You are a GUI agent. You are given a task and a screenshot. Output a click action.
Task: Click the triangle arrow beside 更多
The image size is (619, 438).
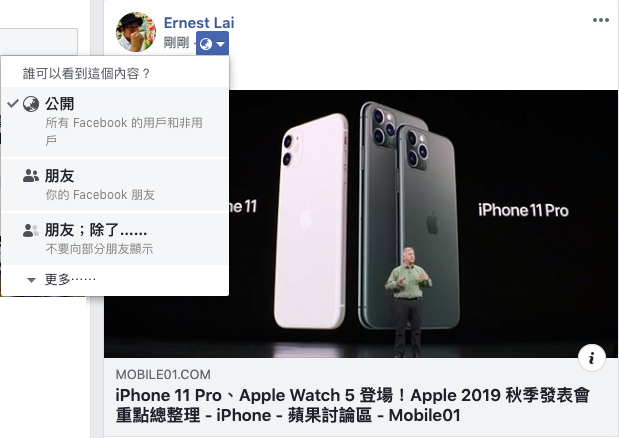click(32, 281)
